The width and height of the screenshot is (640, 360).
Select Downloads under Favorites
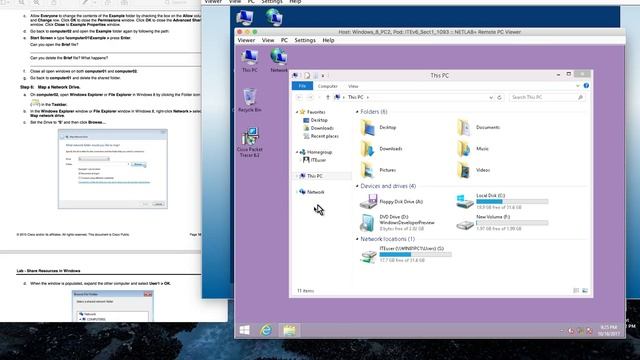click(x=318, y=128)
